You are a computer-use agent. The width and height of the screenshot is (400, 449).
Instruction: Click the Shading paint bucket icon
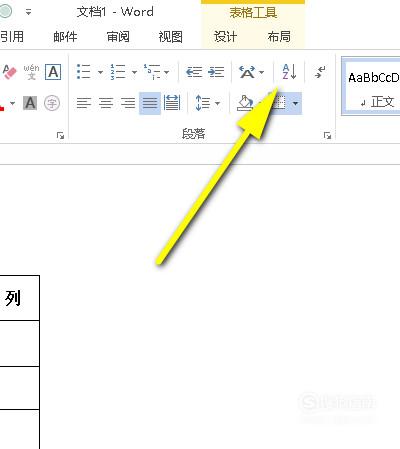click(x=245, y=103)
